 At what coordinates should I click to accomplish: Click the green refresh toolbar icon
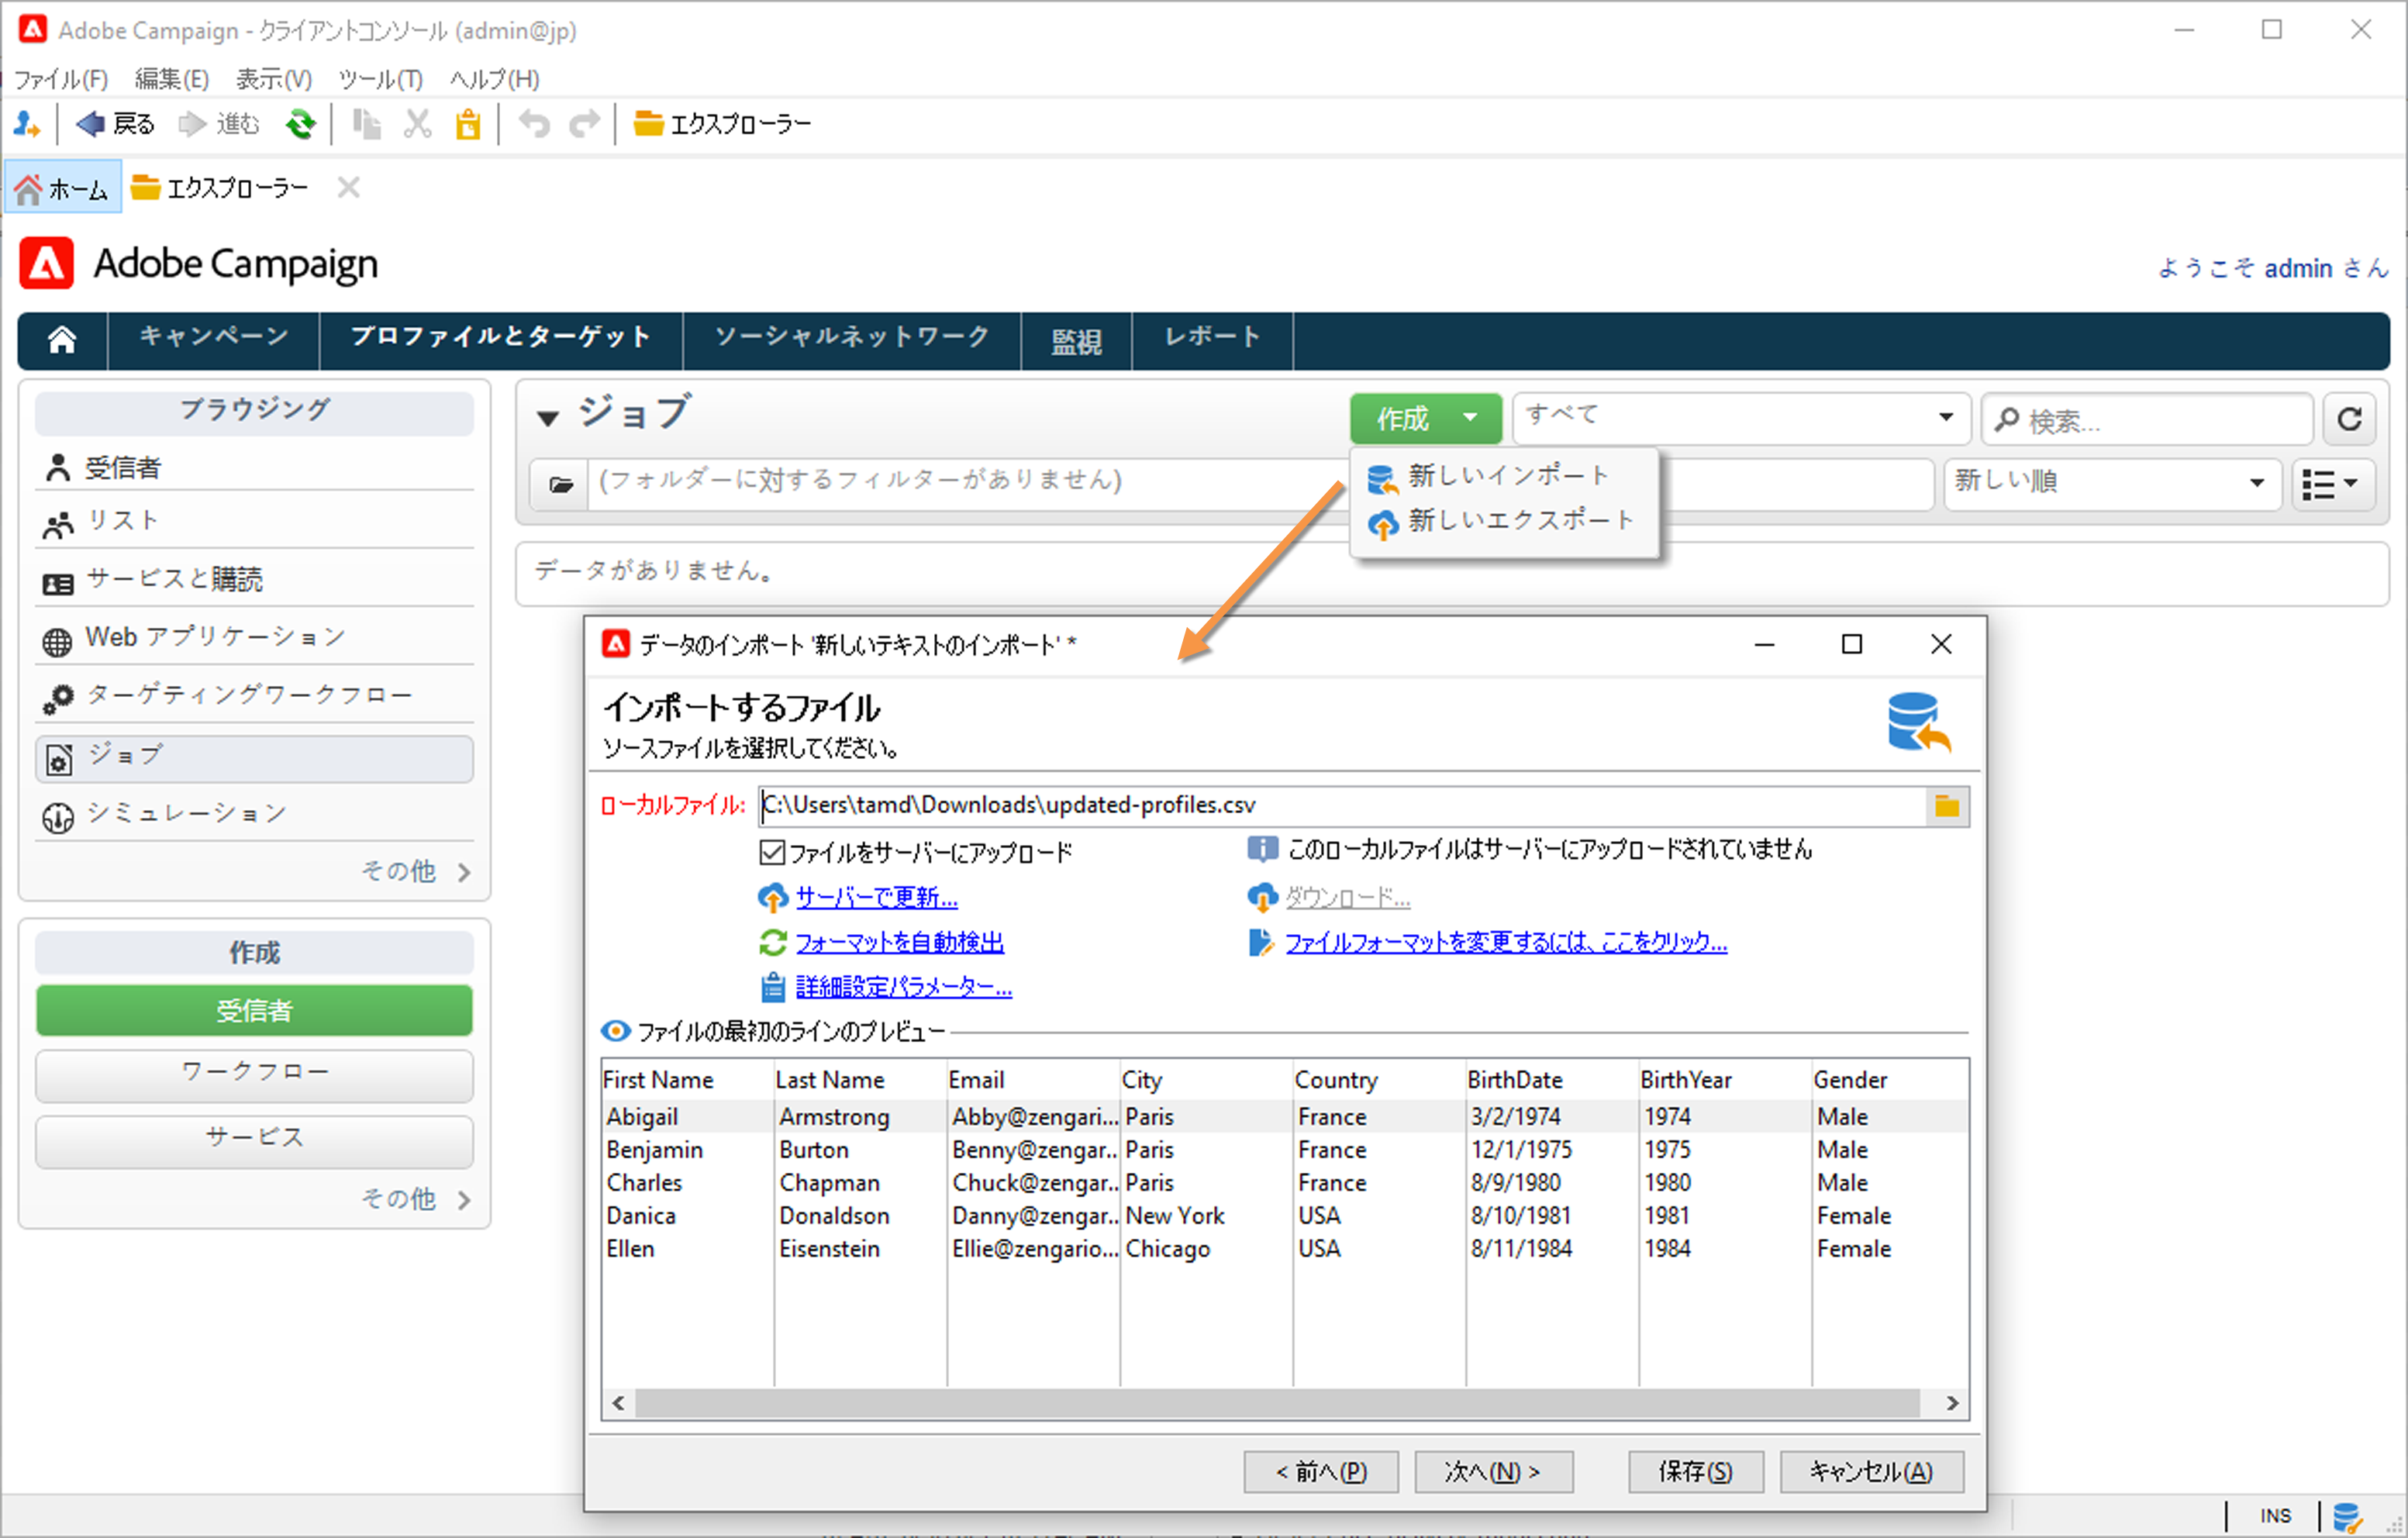click(300, 124)
